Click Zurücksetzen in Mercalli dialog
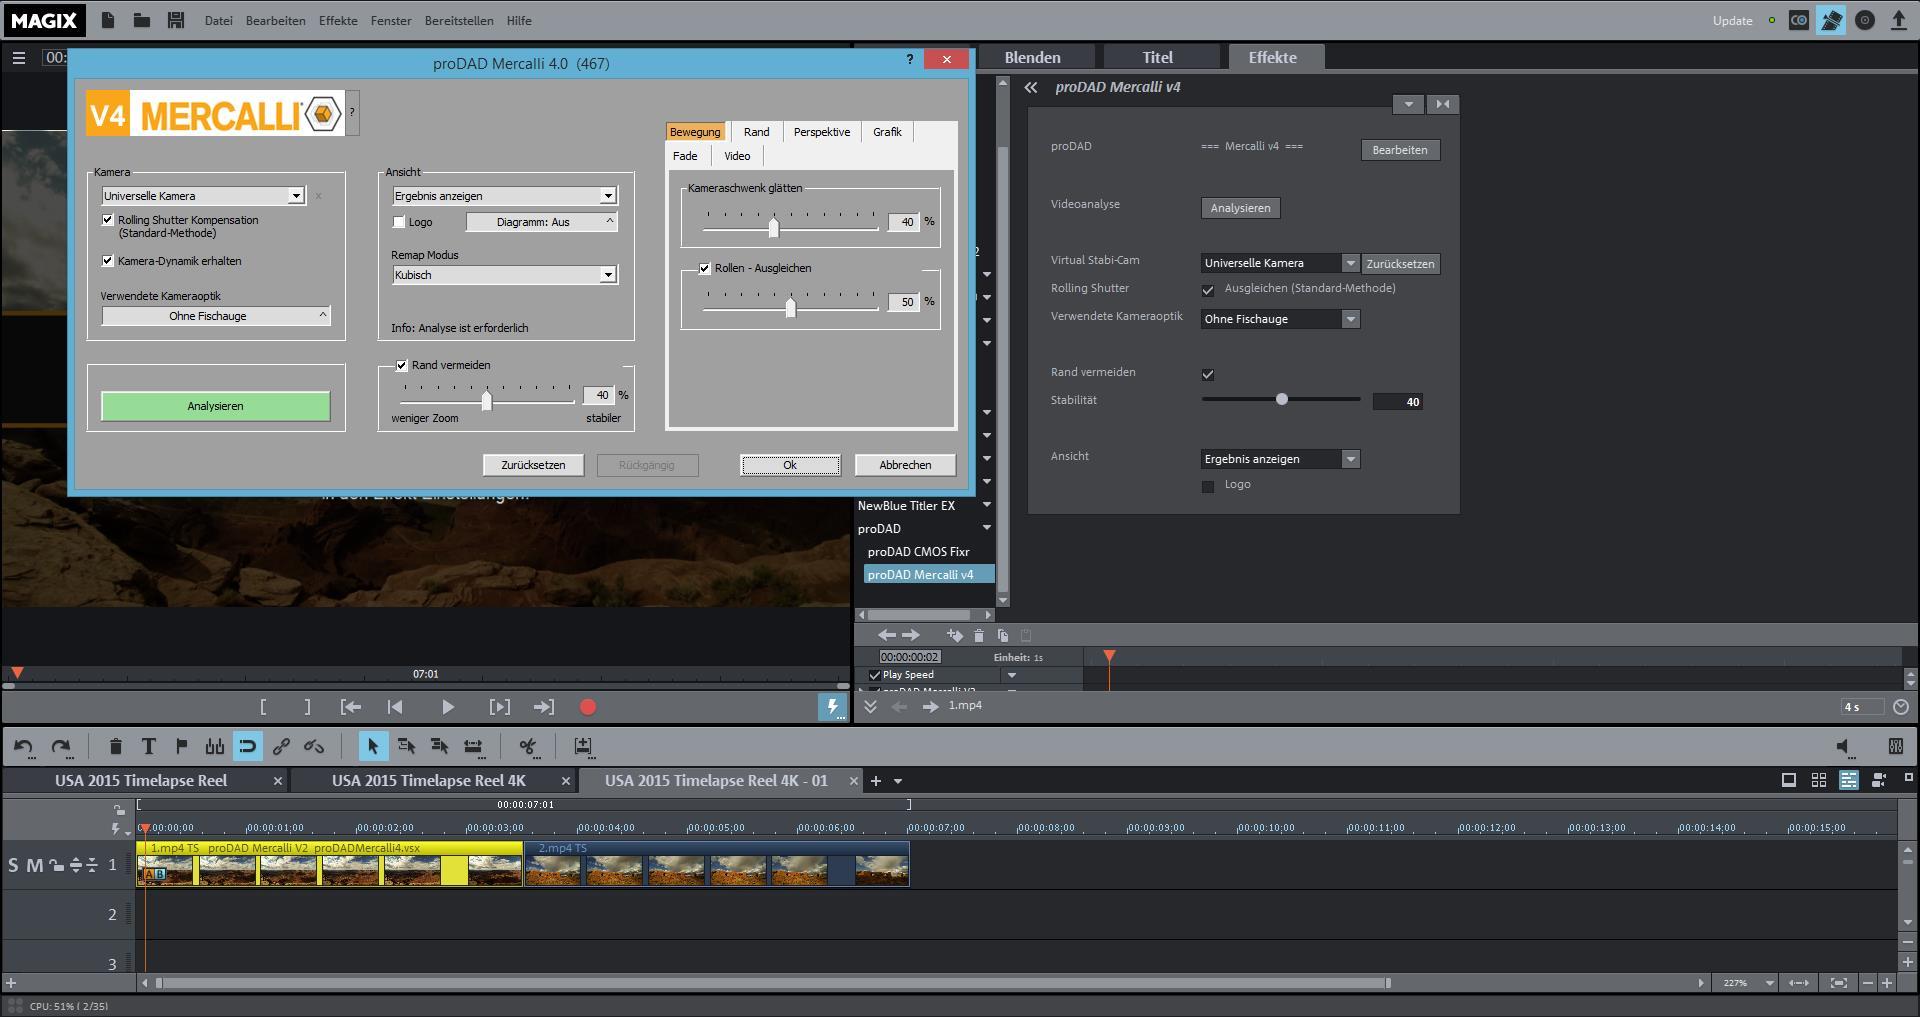This screenshot has width=1920, height=1017. pos(533,465)
